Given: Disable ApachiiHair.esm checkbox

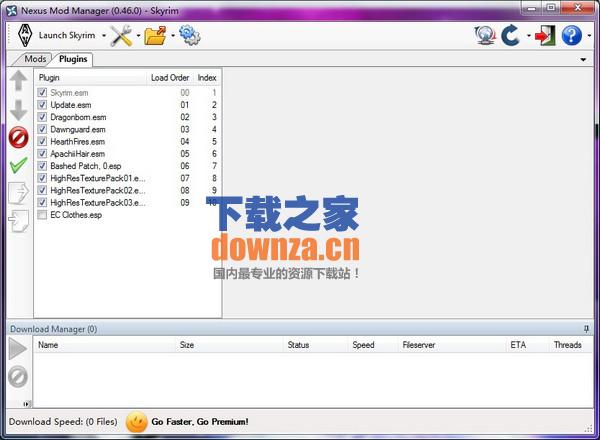Looking at the screenshot, I should 42,154.
